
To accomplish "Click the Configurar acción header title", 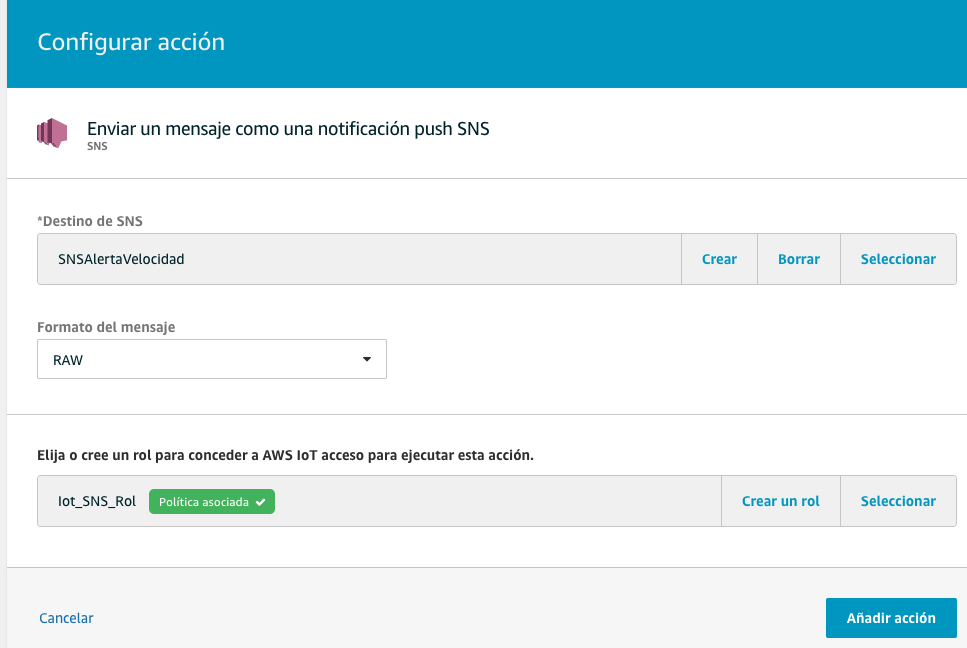I will [131, 42].
